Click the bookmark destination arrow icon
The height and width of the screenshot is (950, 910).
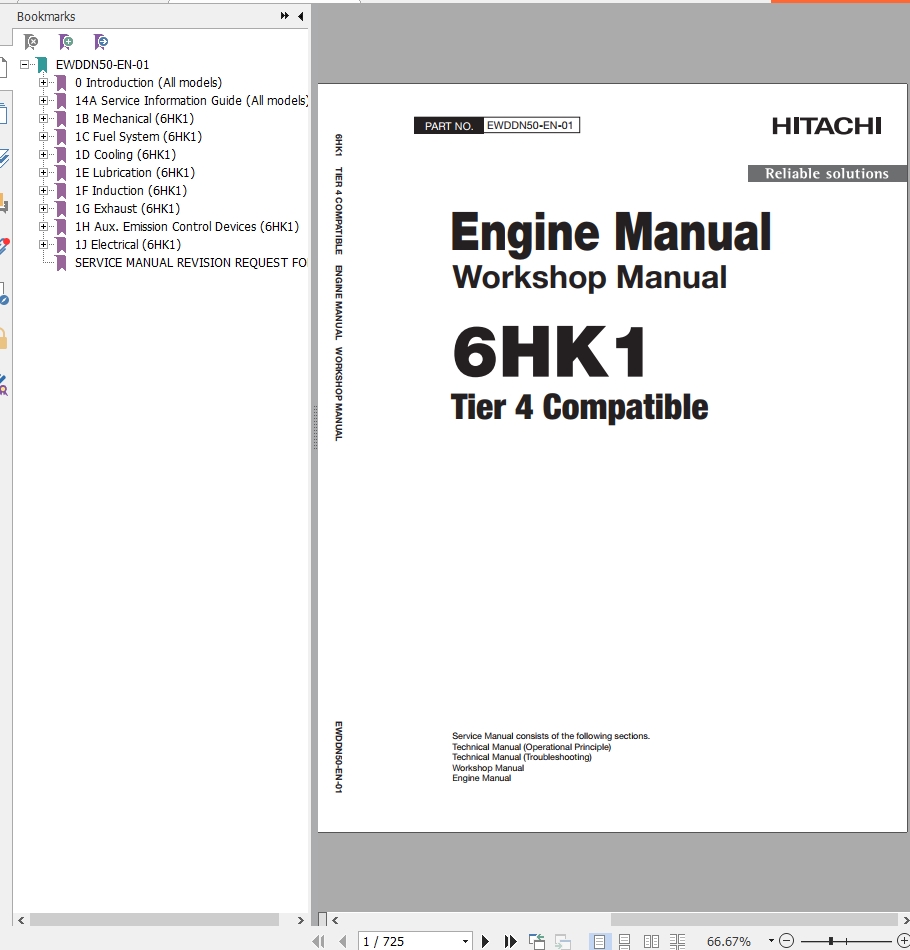point(101,42)
